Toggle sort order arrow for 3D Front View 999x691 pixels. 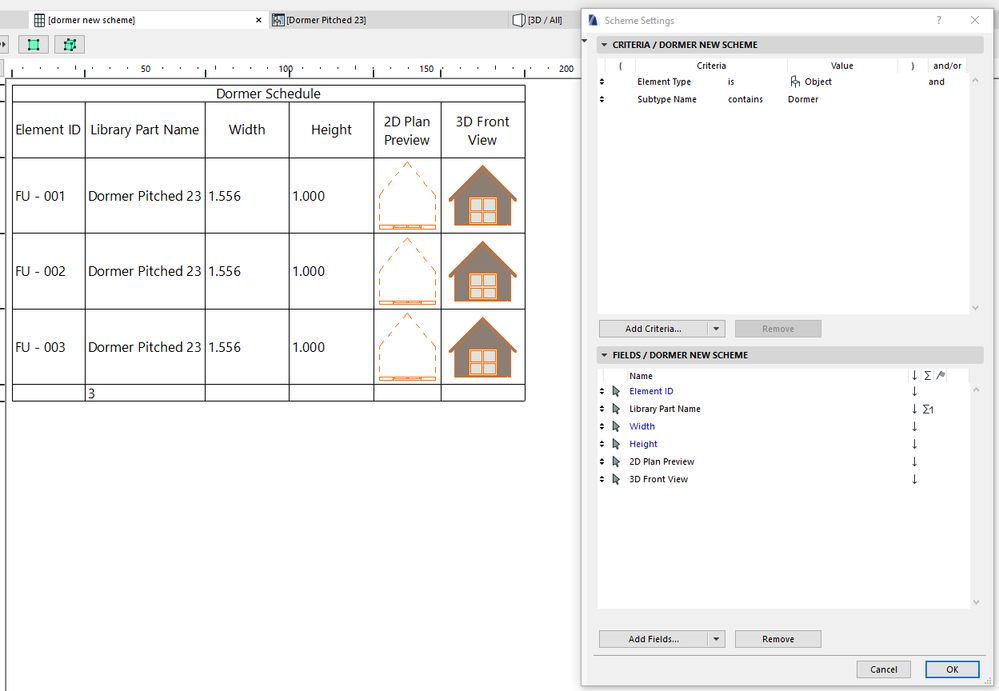tap(914, 479)
